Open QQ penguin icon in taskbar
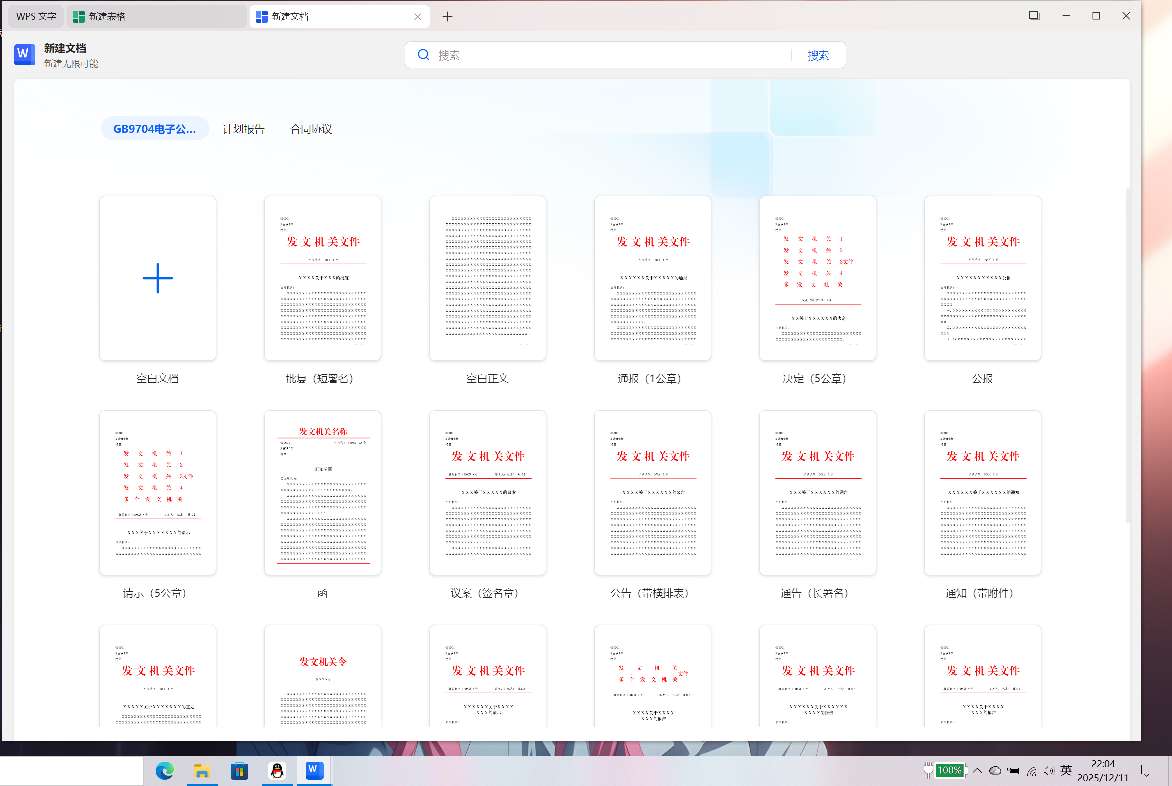This screenshot has height=786, width=1172. [x=277, y=770]
